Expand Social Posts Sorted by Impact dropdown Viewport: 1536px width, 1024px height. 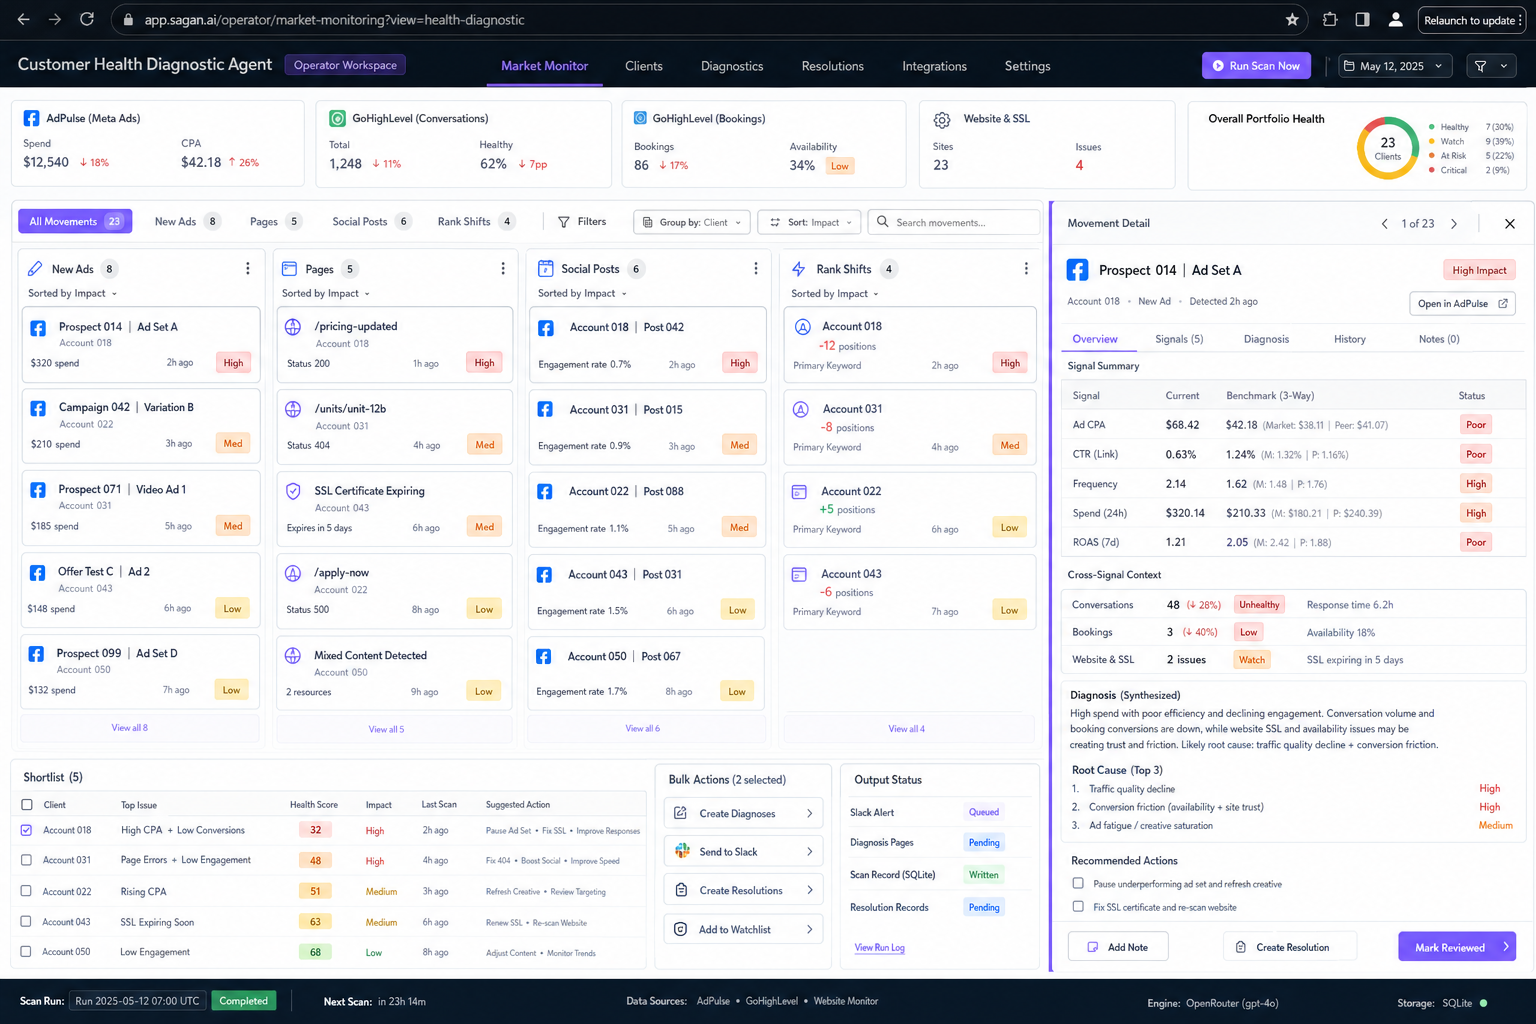583,293
